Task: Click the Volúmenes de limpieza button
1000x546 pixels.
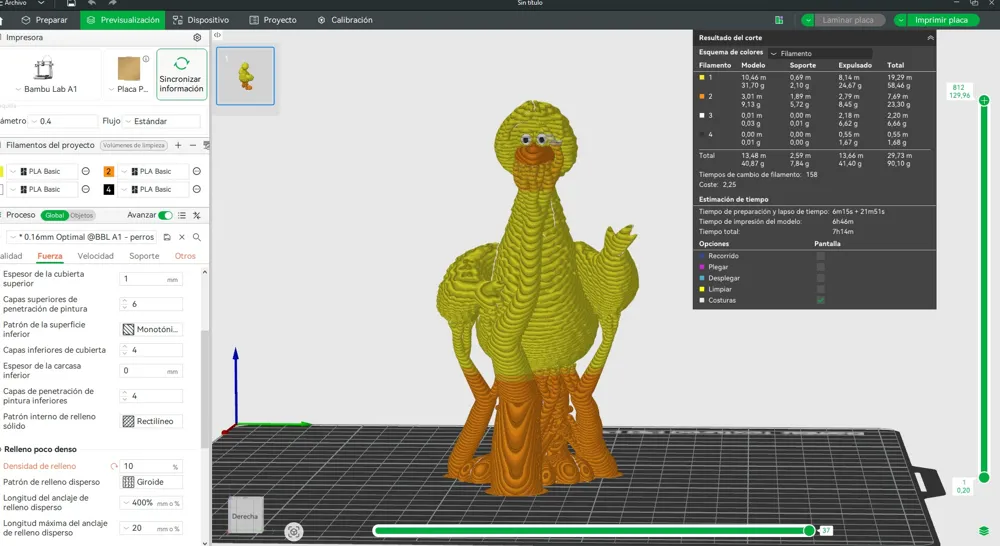Action: click(134, 145)
